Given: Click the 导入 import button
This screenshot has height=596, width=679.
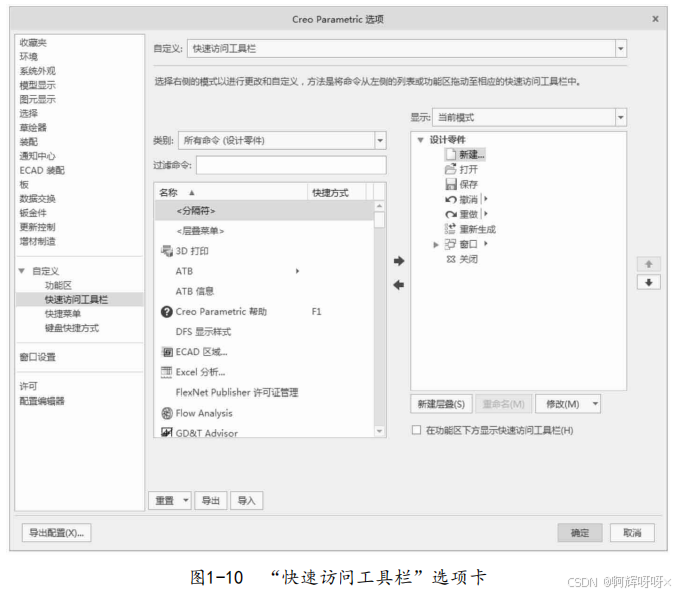Looking at the screenshot, I should tap(246, 500).
